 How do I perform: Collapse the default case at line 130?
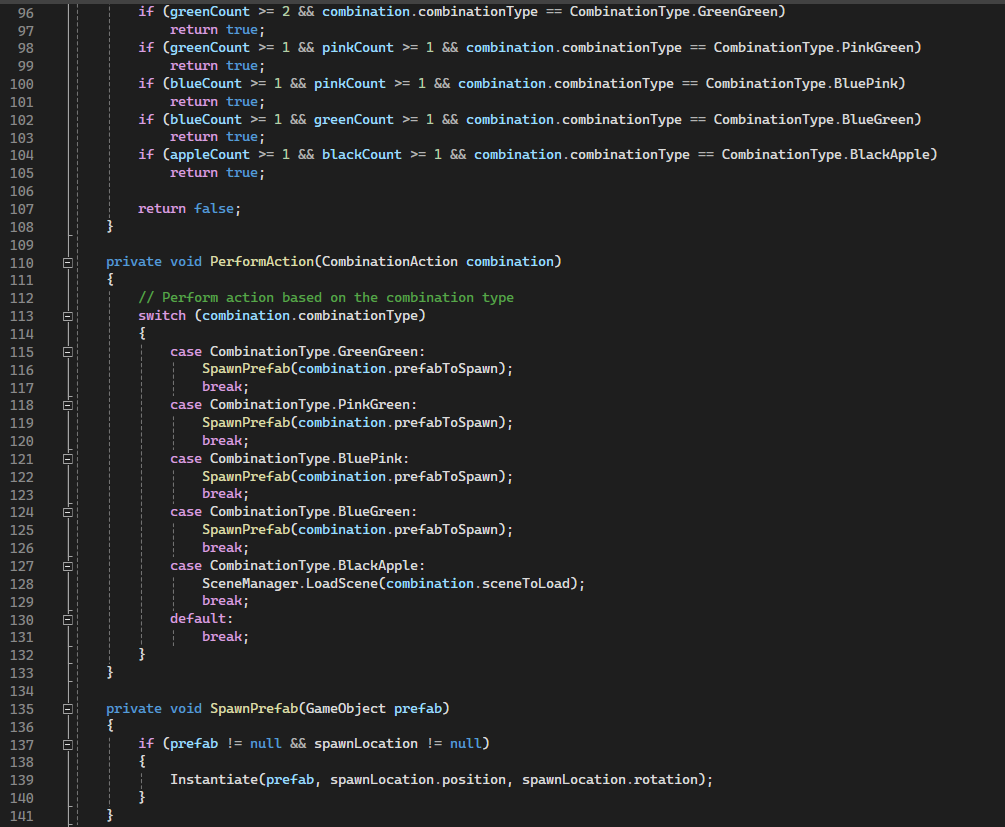click(x=67, y=619)
